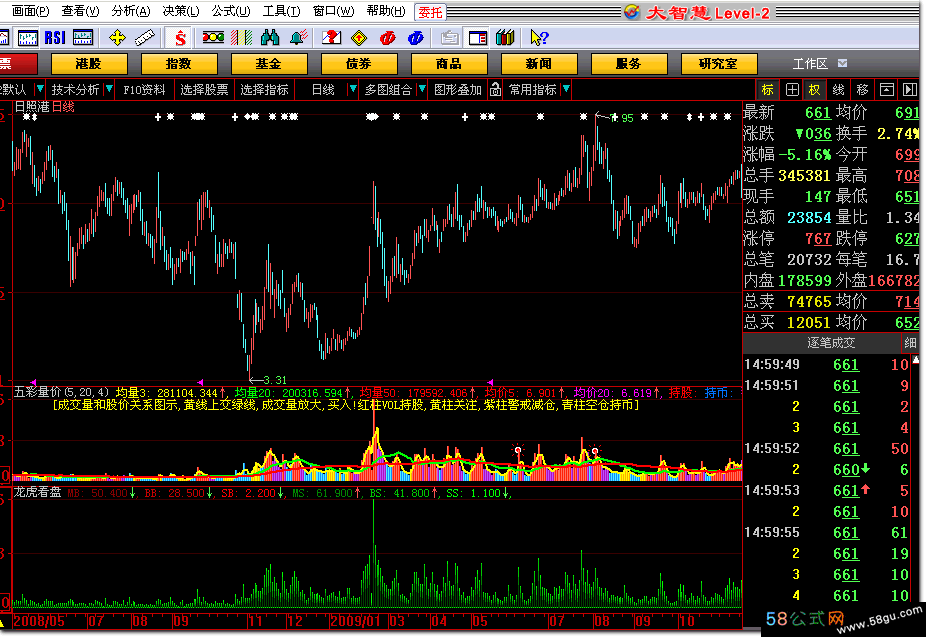Open the 画面(P) menu
The height and width of the screenshot is (637, 926).
click(x=30, y=11)
